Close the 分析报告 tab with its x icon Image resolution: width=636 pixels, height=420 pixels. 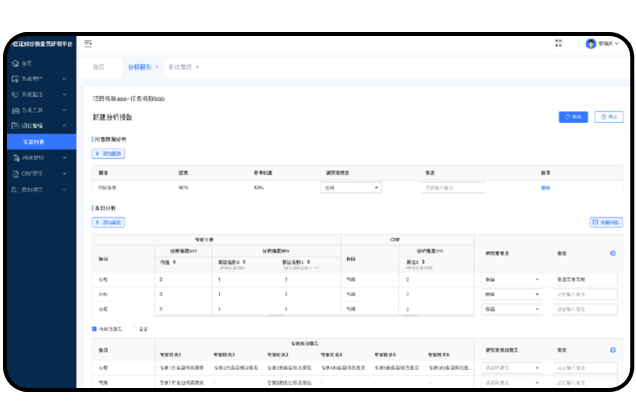157,67
